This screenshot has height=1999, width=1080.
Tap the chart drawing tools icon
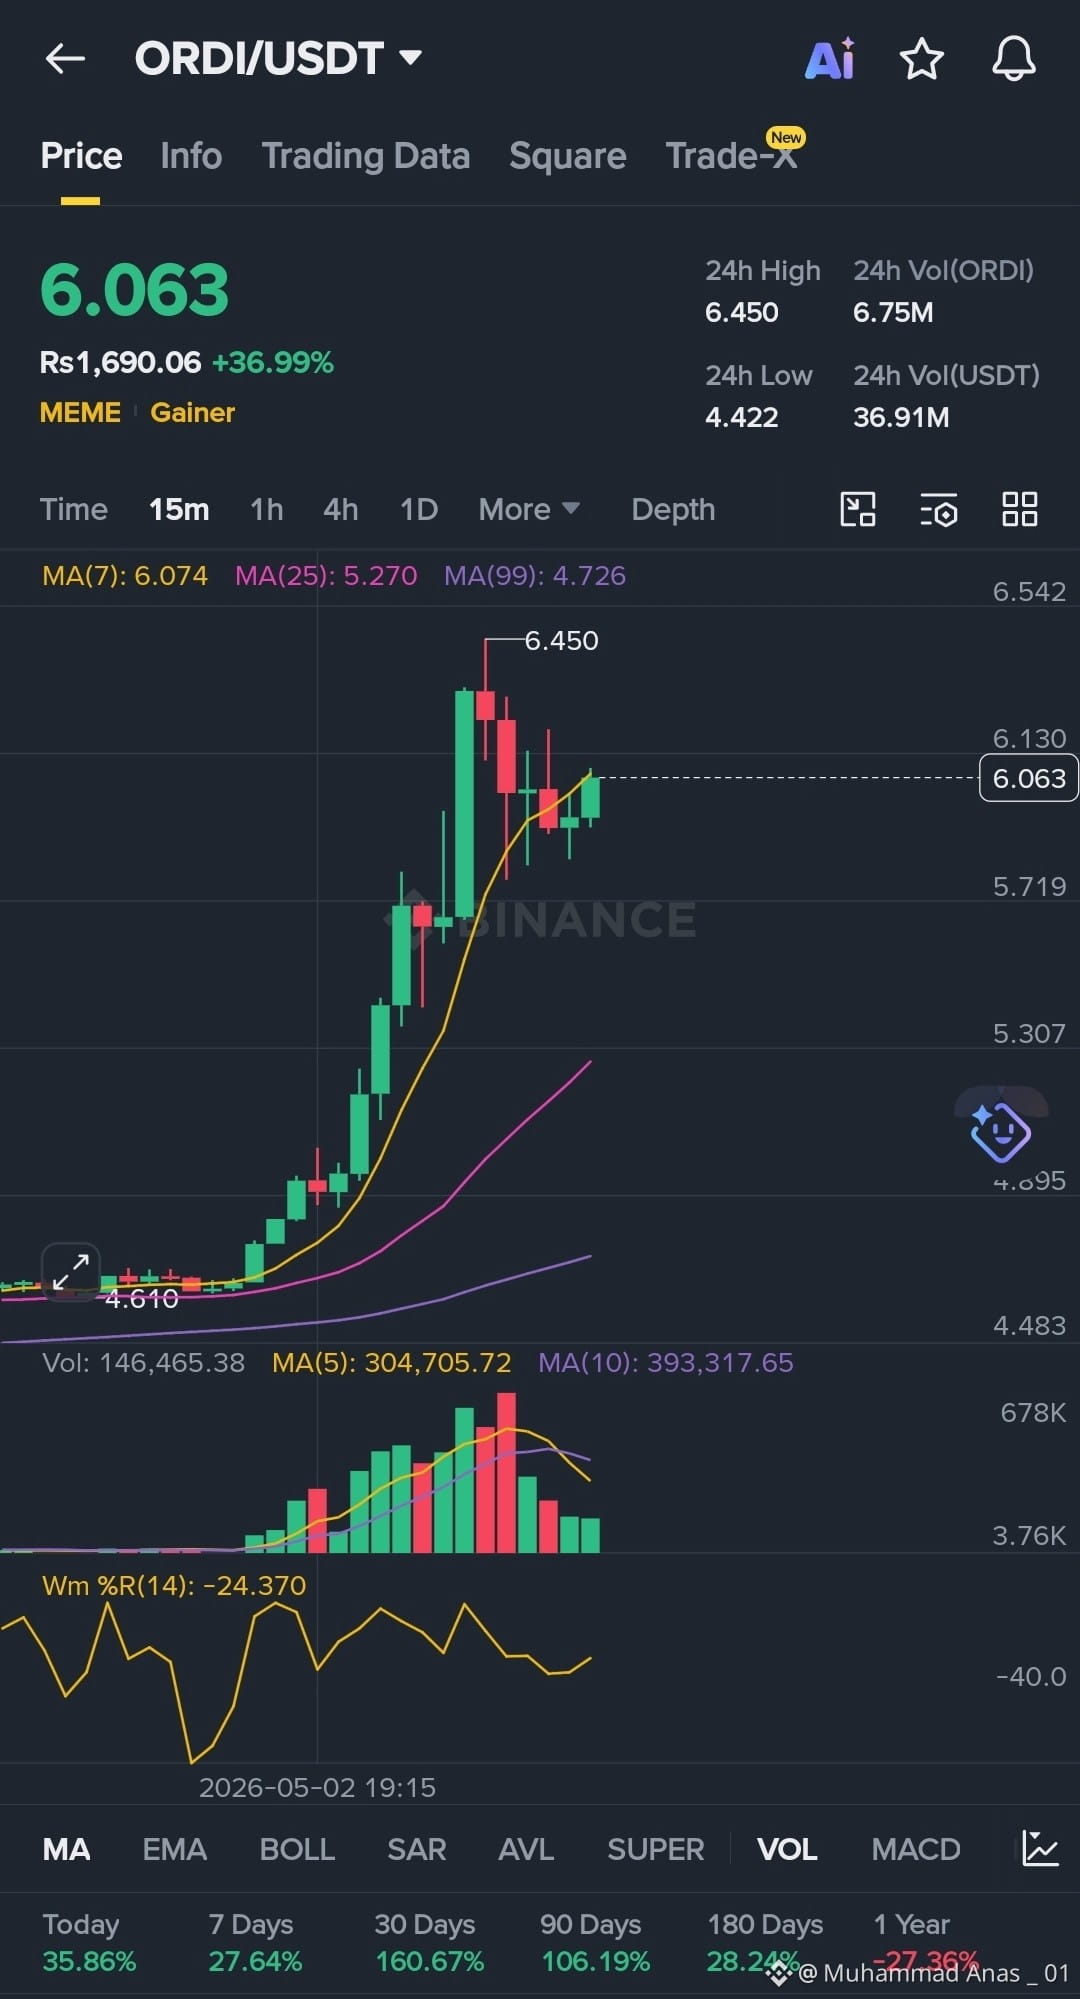pos(857,509)
